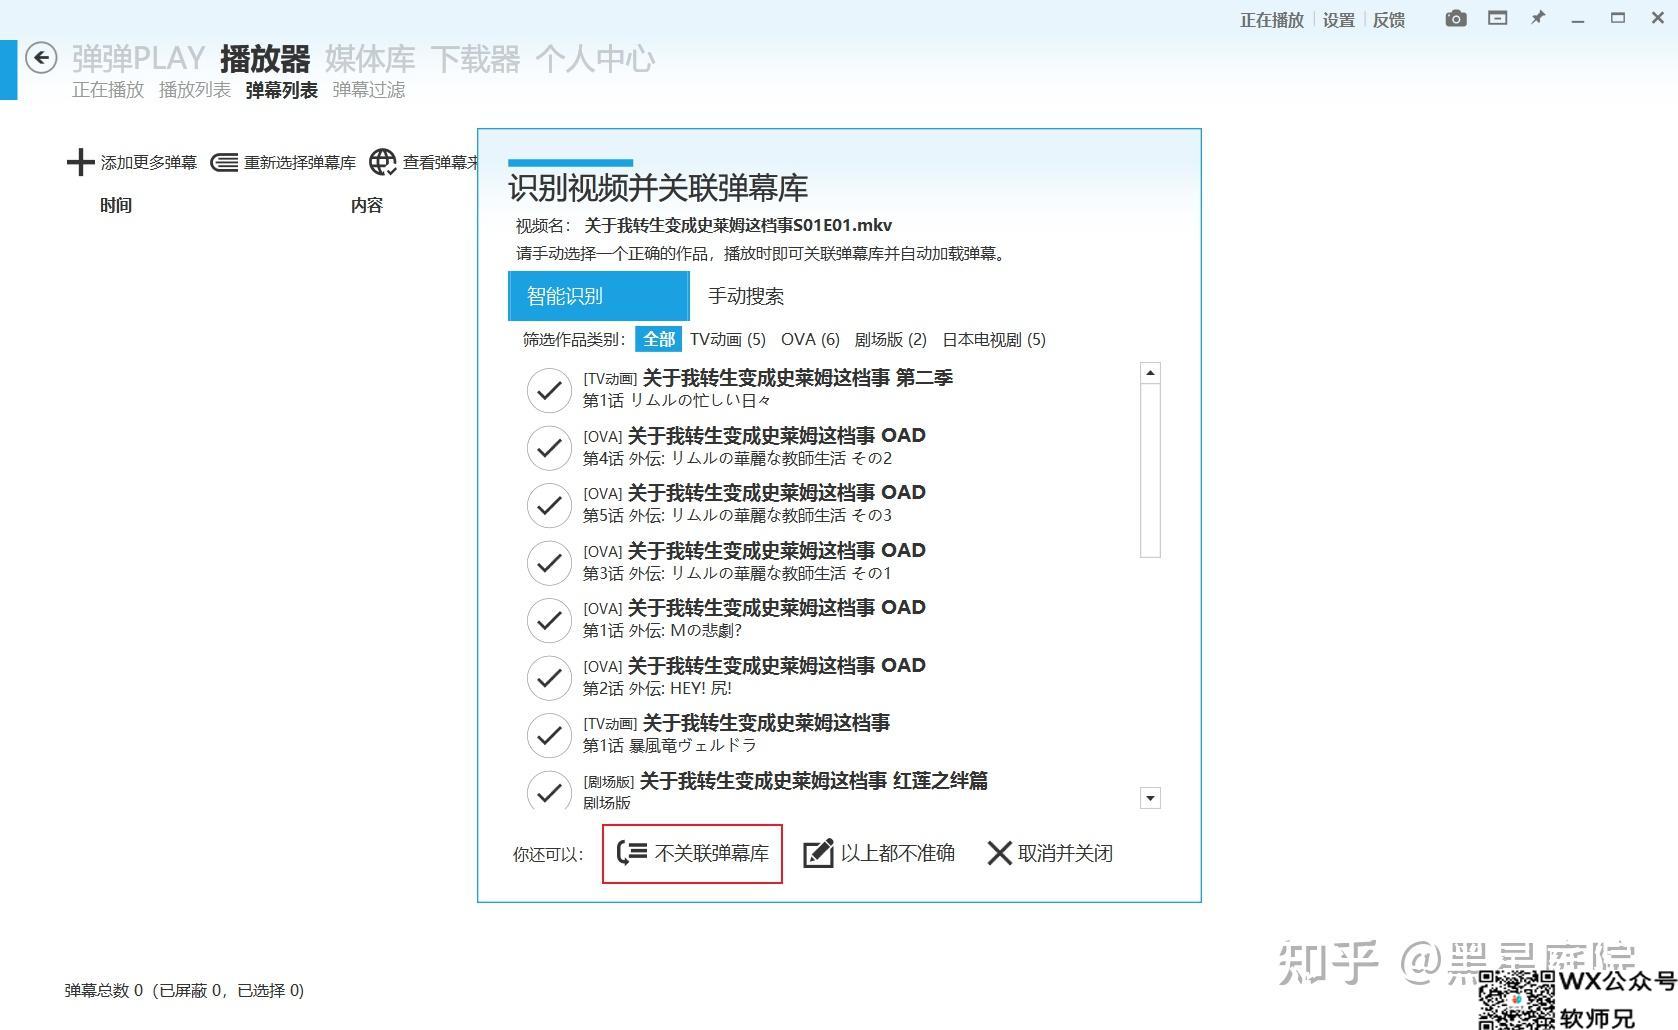Open the 媒体库 main section

[370, 59]
